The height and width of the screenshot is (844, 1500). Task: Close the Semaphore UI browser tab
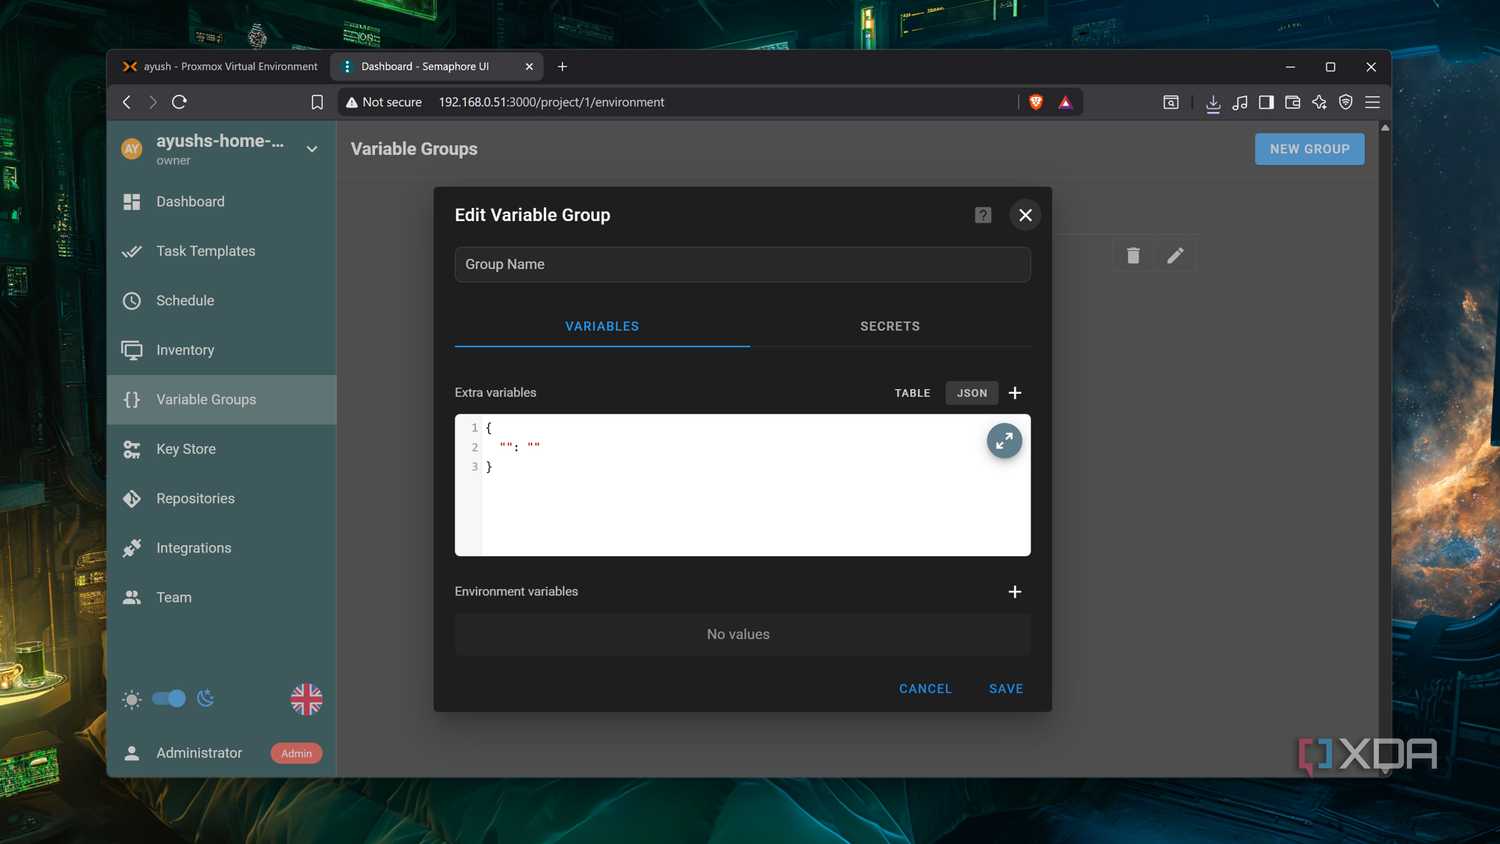pyautogui.click(x=529, y=67)
